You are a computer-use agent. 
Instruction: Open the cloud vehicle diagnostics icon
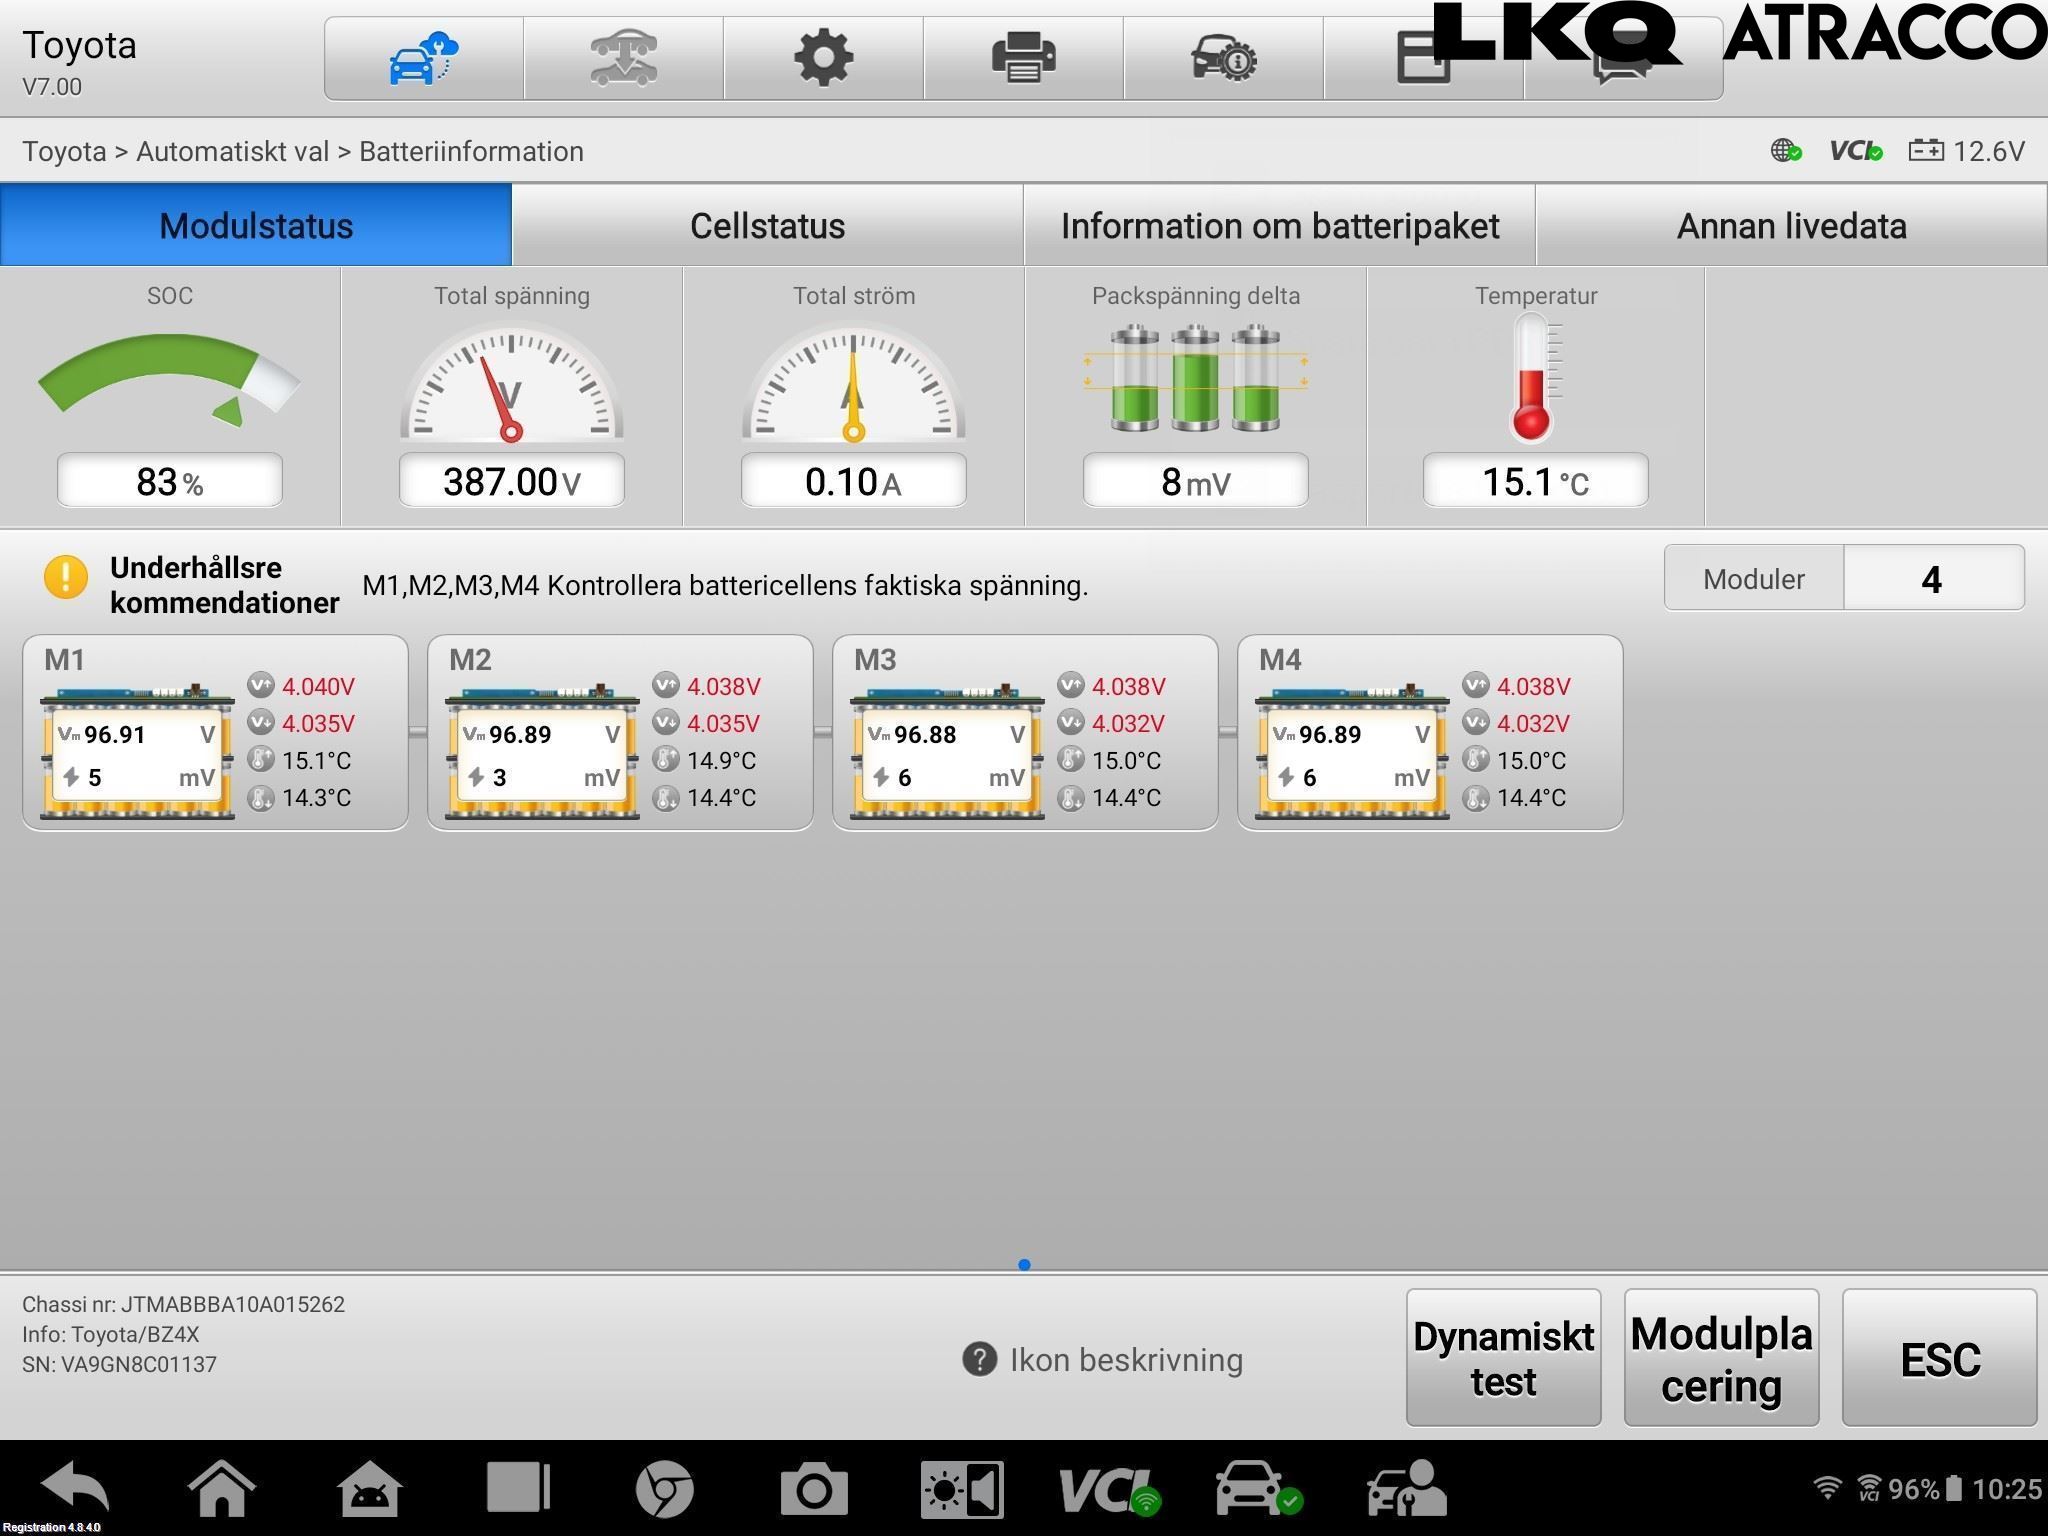(424, 58)
